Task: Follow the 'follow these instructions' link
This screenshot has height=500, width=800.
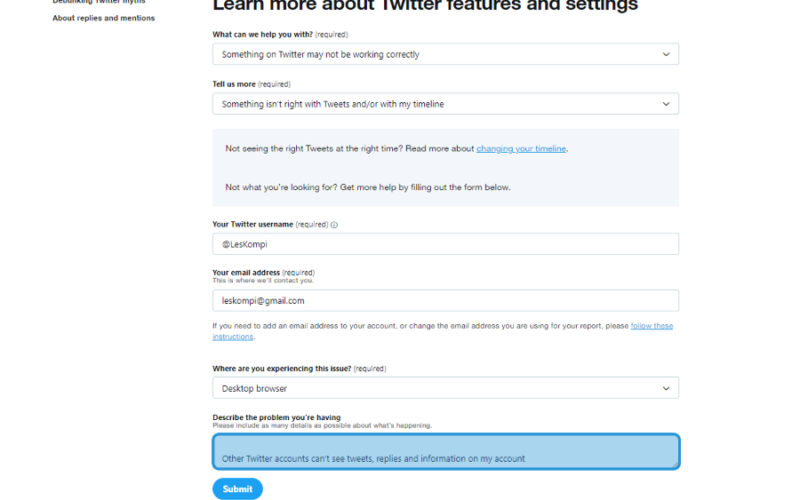Action: (x=652, y=326)
